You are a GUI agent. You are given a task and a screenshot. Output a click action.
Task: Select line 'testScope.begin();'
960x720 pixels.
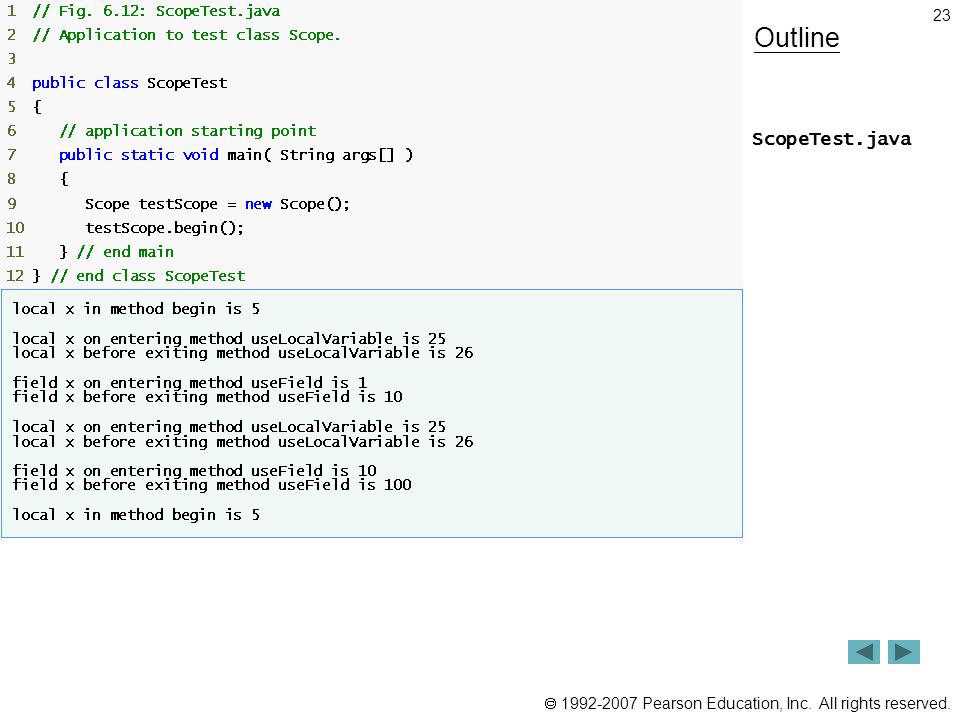point(164,228)
